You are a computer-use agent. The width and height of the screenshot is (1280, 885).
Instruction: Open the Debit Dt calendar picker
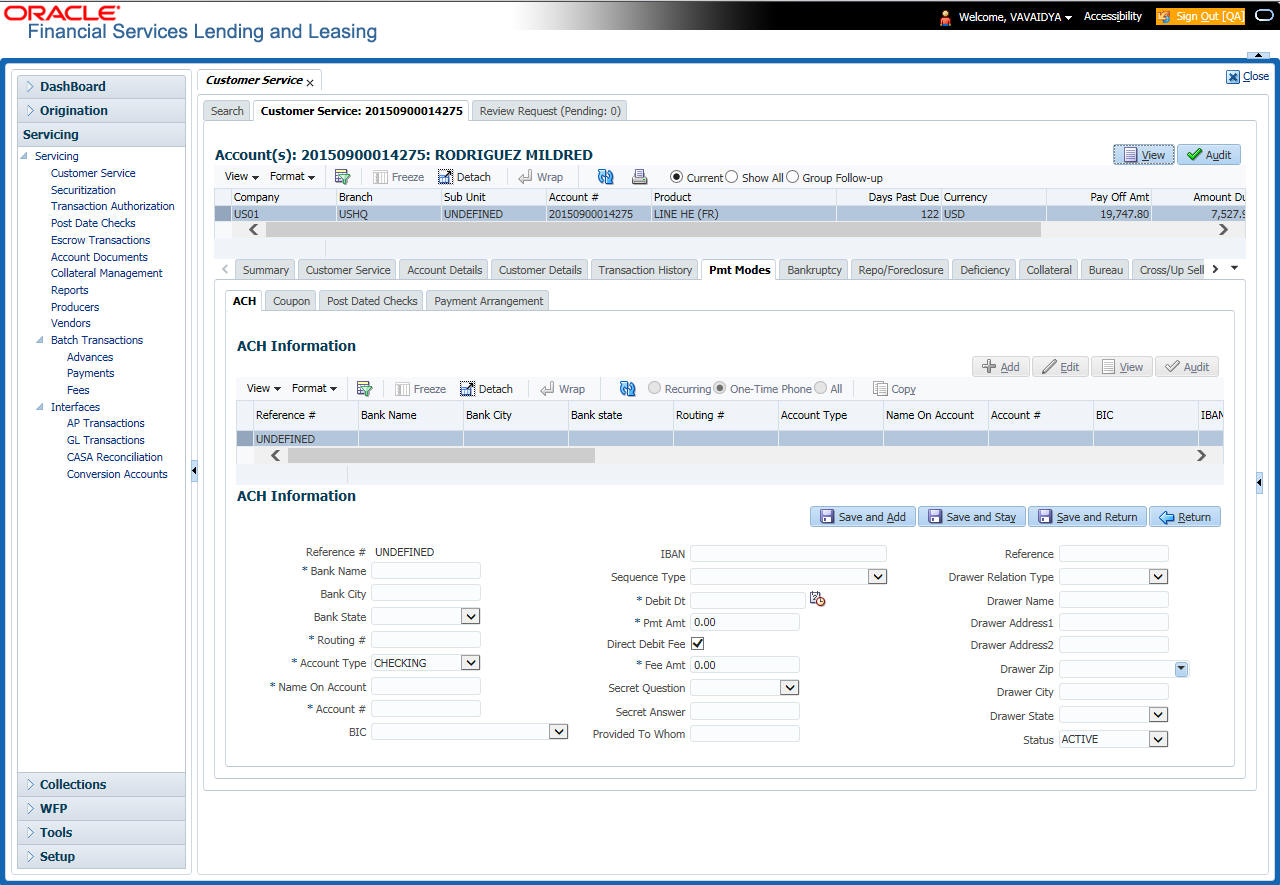818,600
